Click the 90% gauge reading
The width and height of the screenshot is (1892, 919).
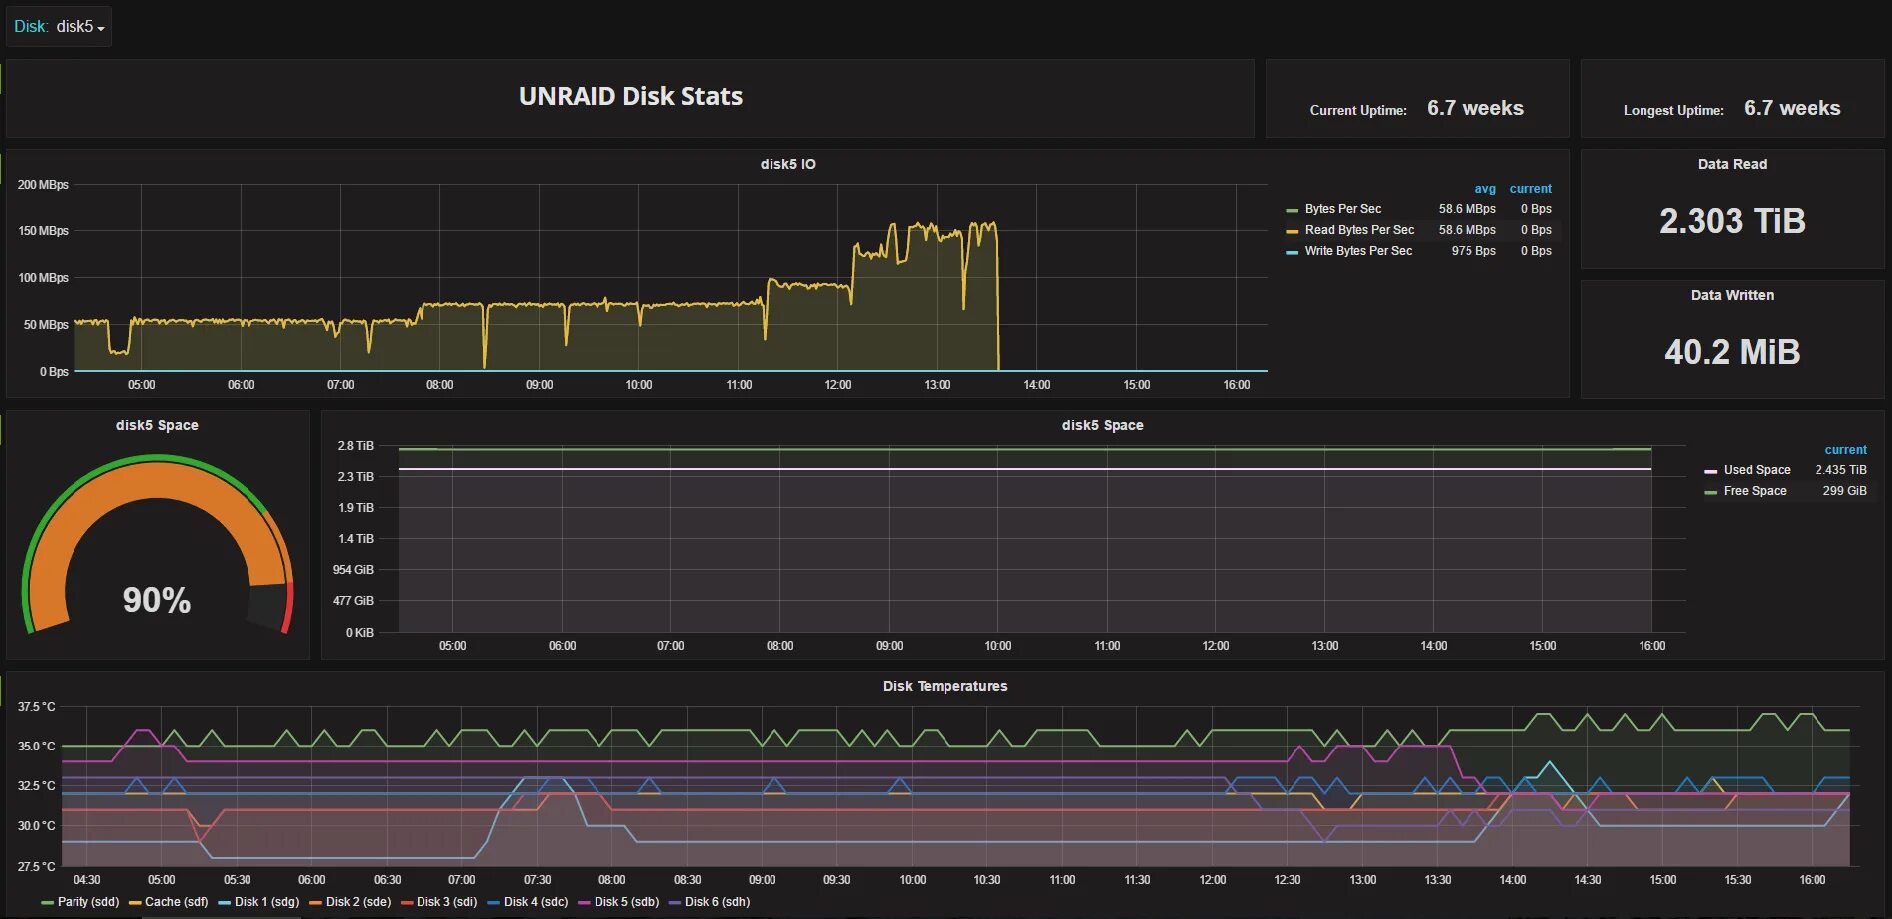157,600
